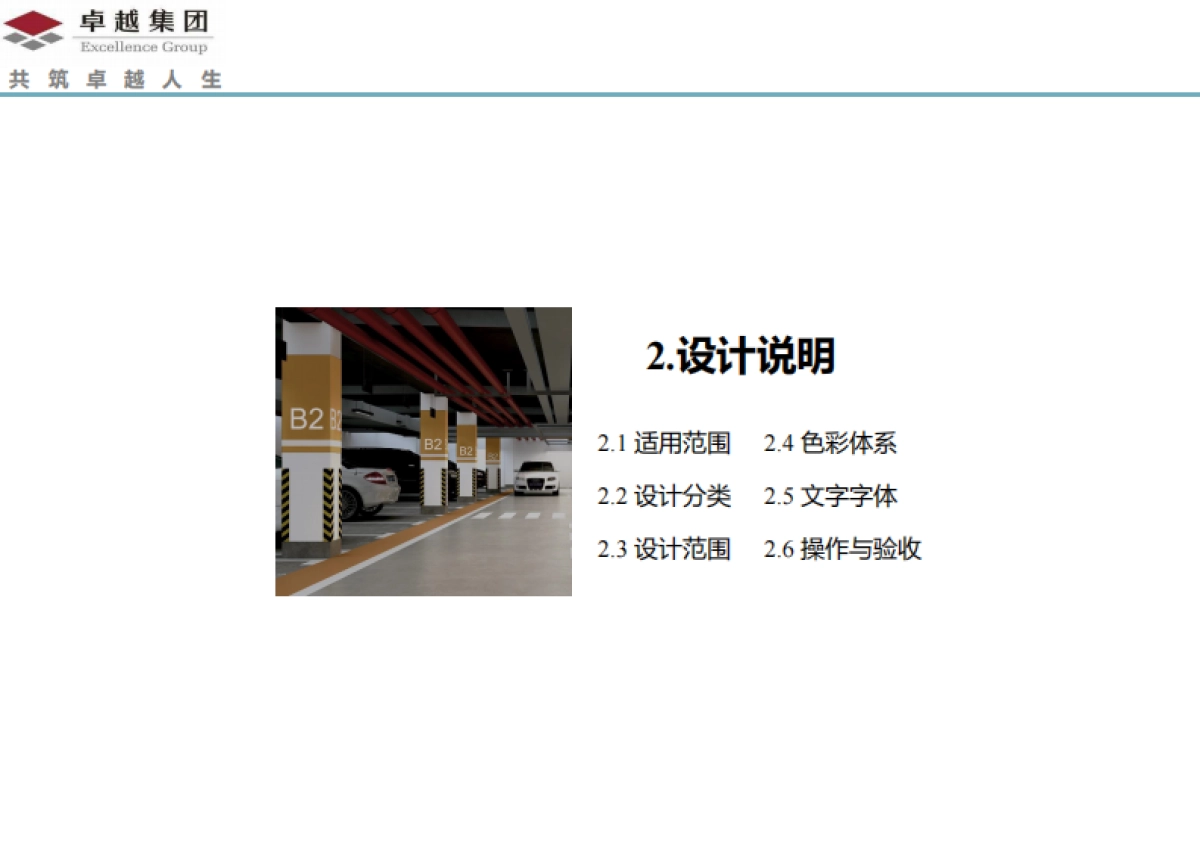This screenshot has height=849, width=1200.
Task: Toggle the 2.1 适用范围 list item
Action: 666,441
